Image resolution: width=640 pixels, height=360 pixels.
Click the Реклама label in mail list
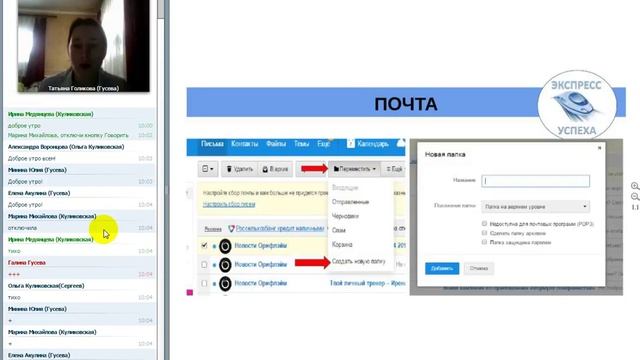[213, 229]
